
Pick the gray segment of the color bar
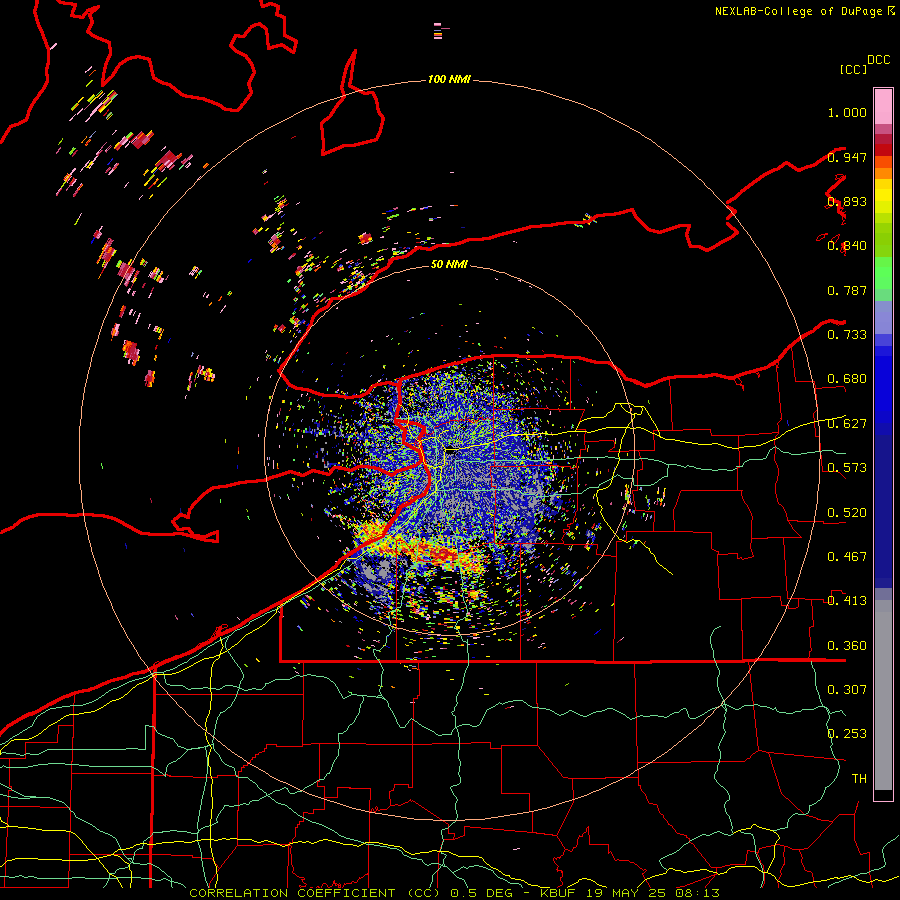(x=883, y=695)
